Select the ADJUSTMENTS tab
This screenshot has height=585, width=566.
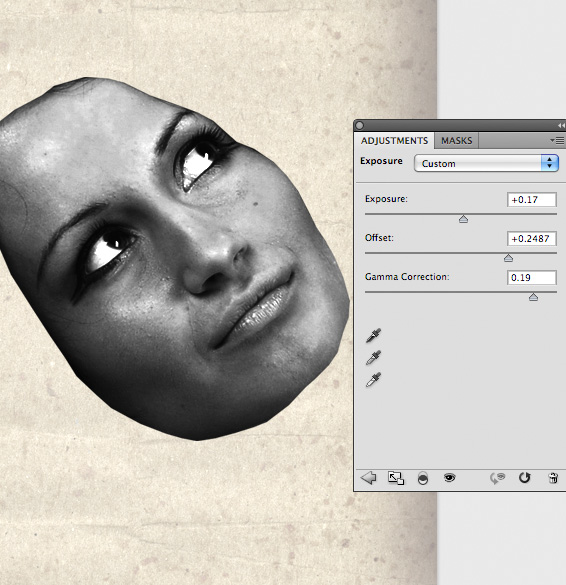(x=394, y=141)
